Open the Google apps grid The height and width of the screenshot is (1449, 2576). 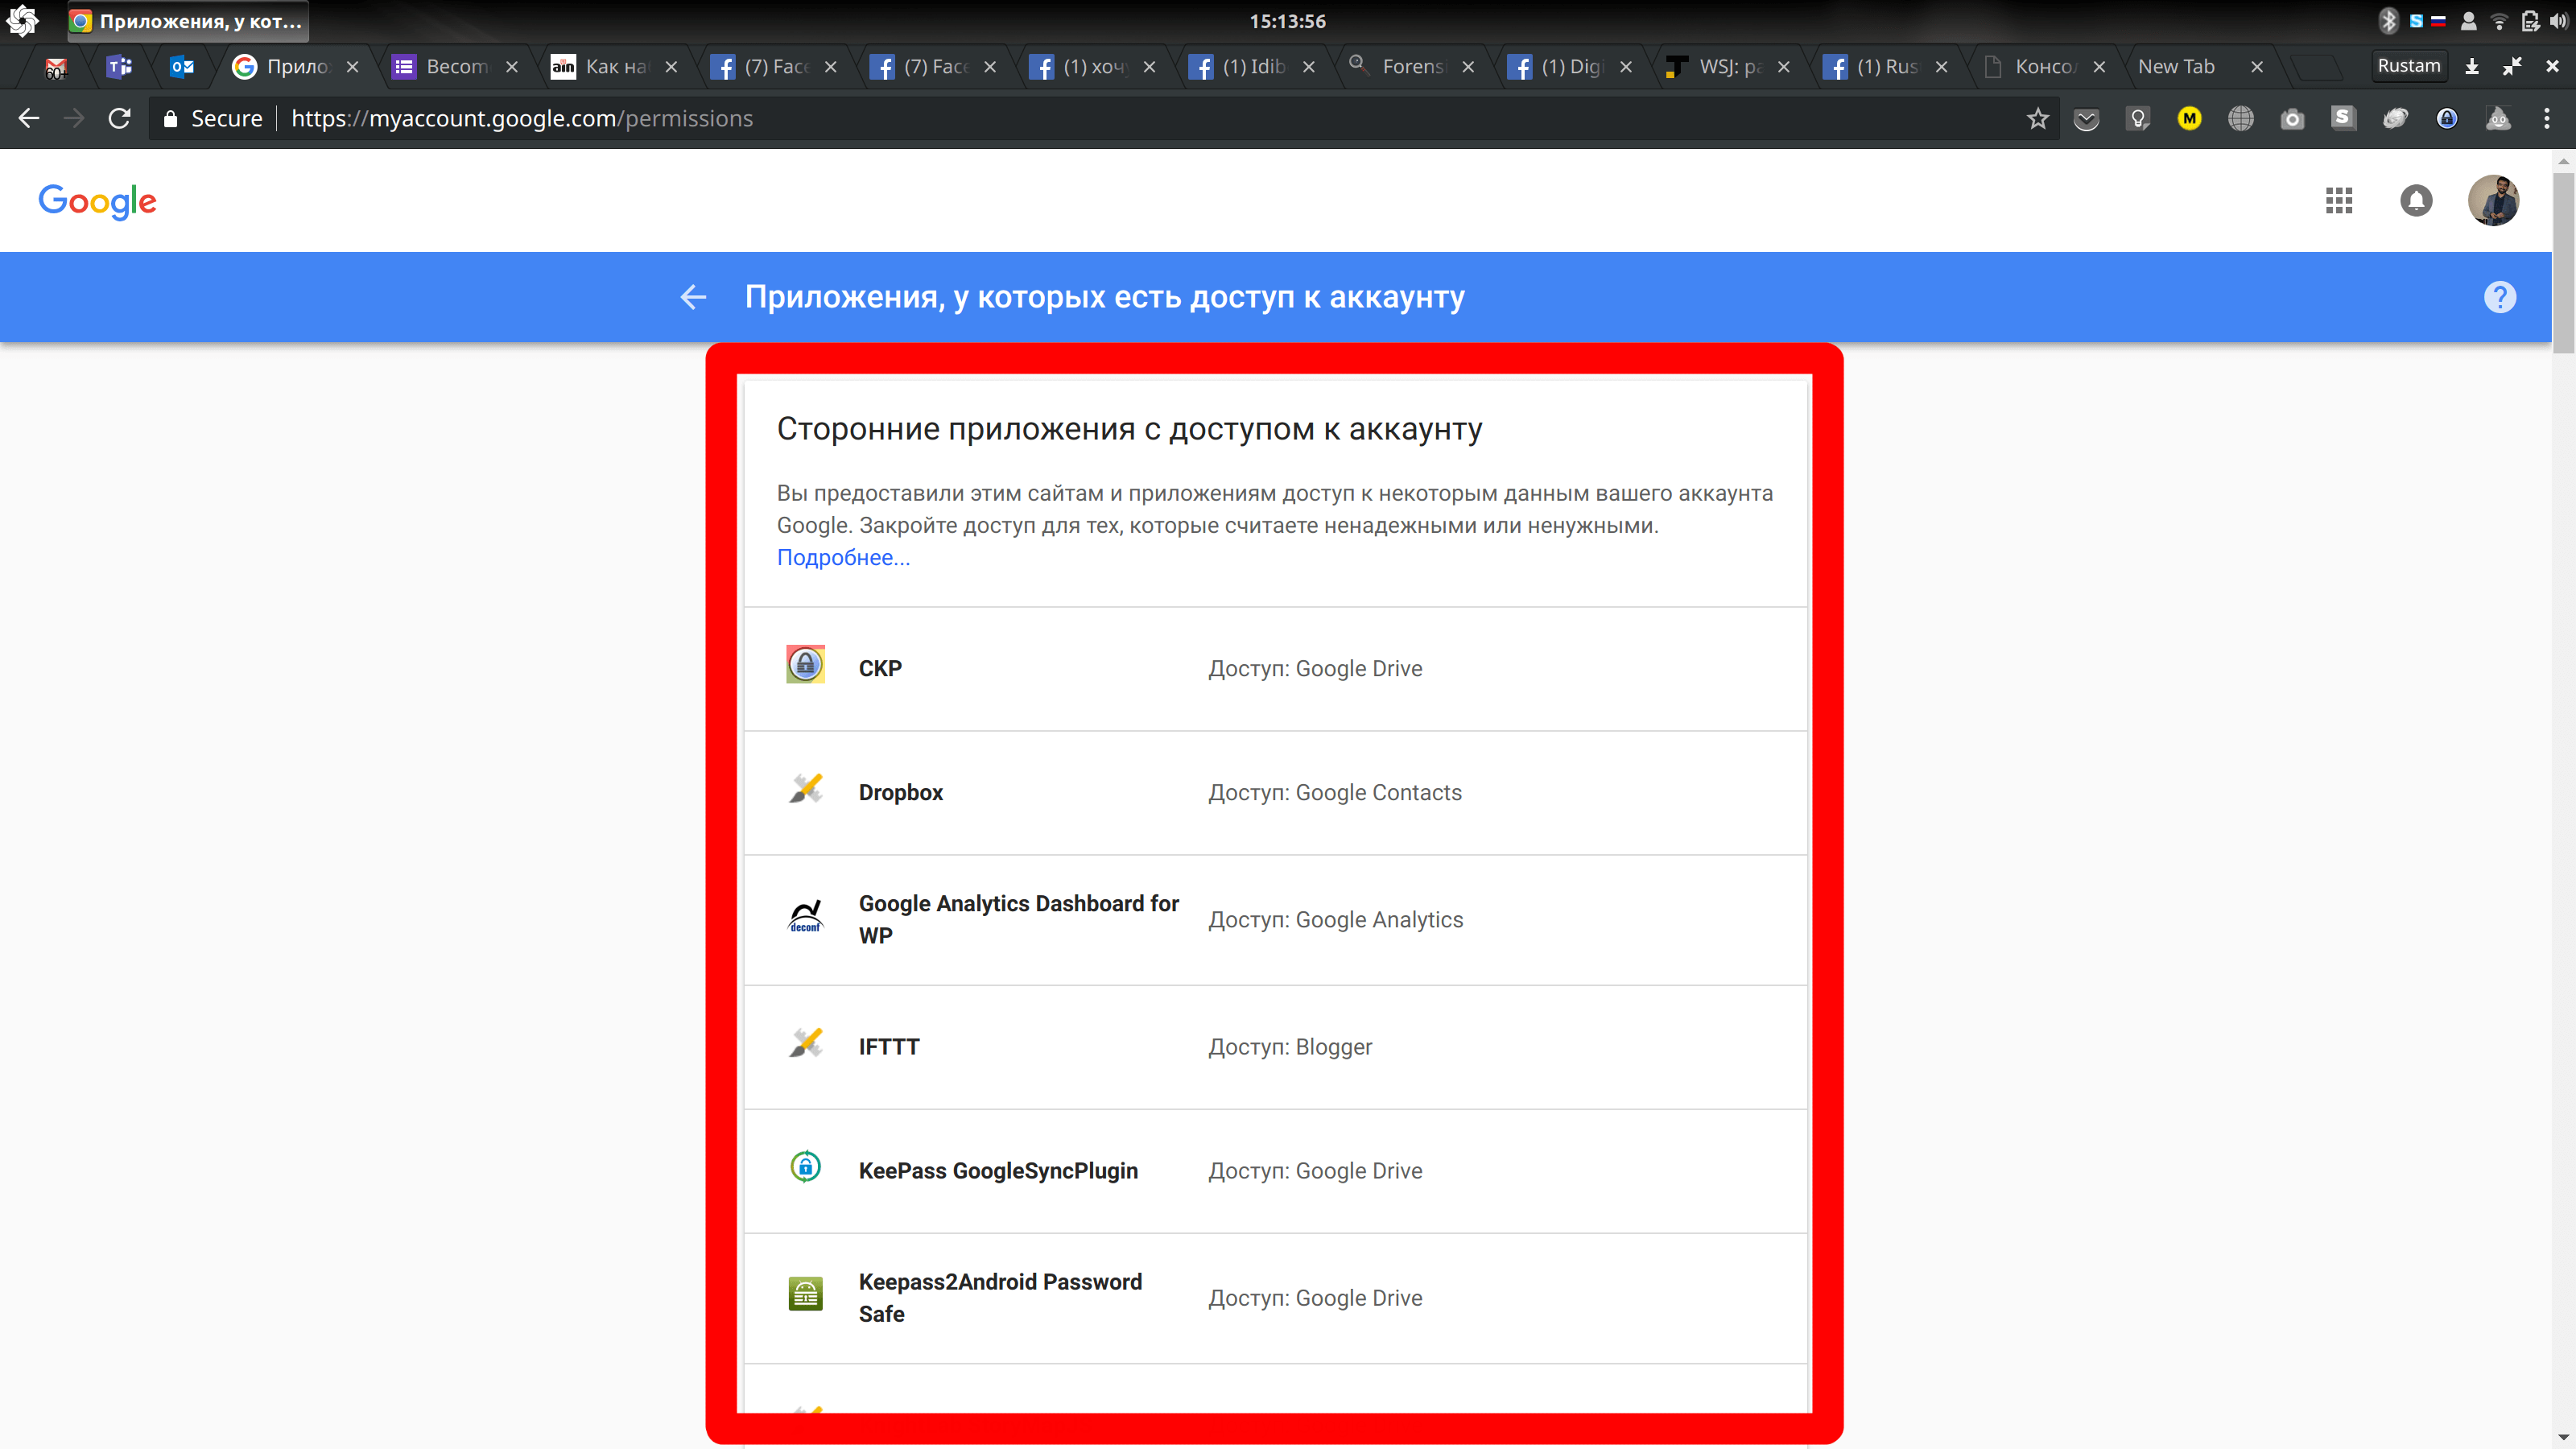point(2338,201)
